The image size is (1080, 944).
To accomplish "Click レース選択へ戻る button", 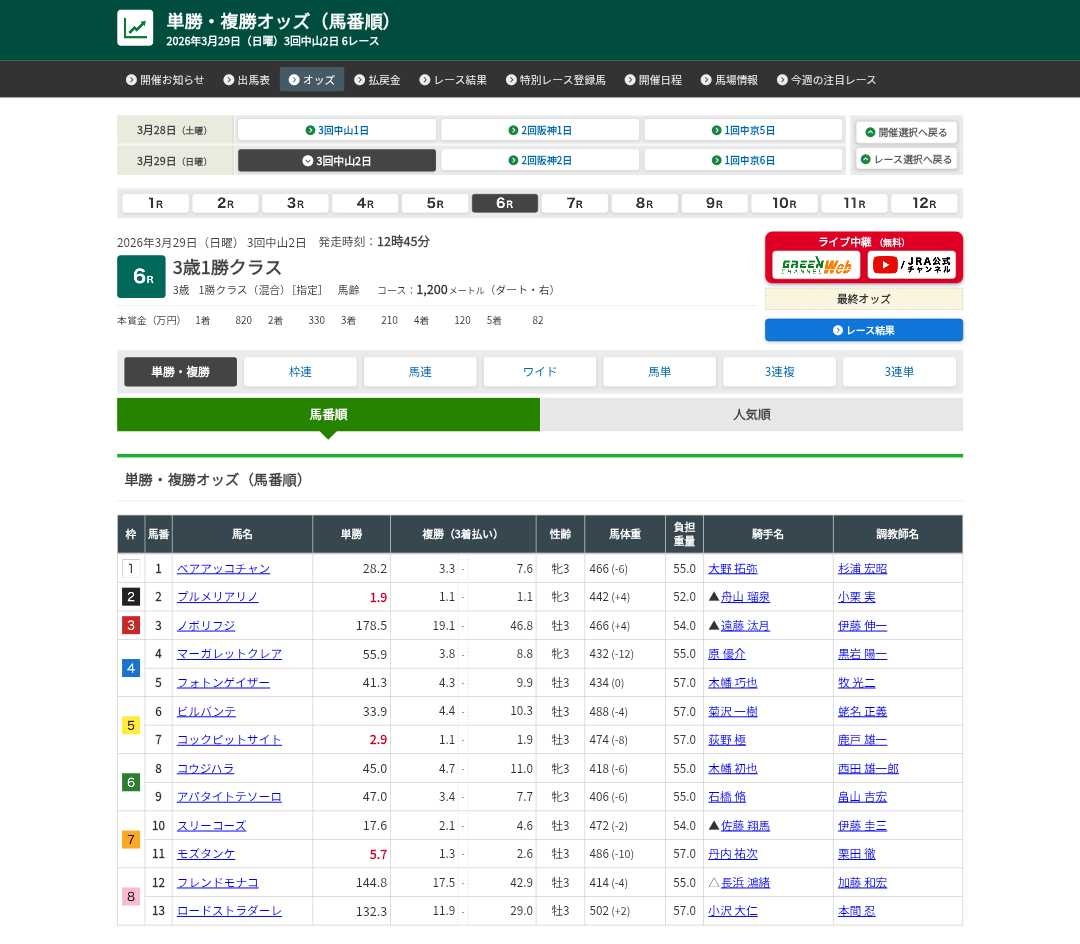I will [906, 160].
